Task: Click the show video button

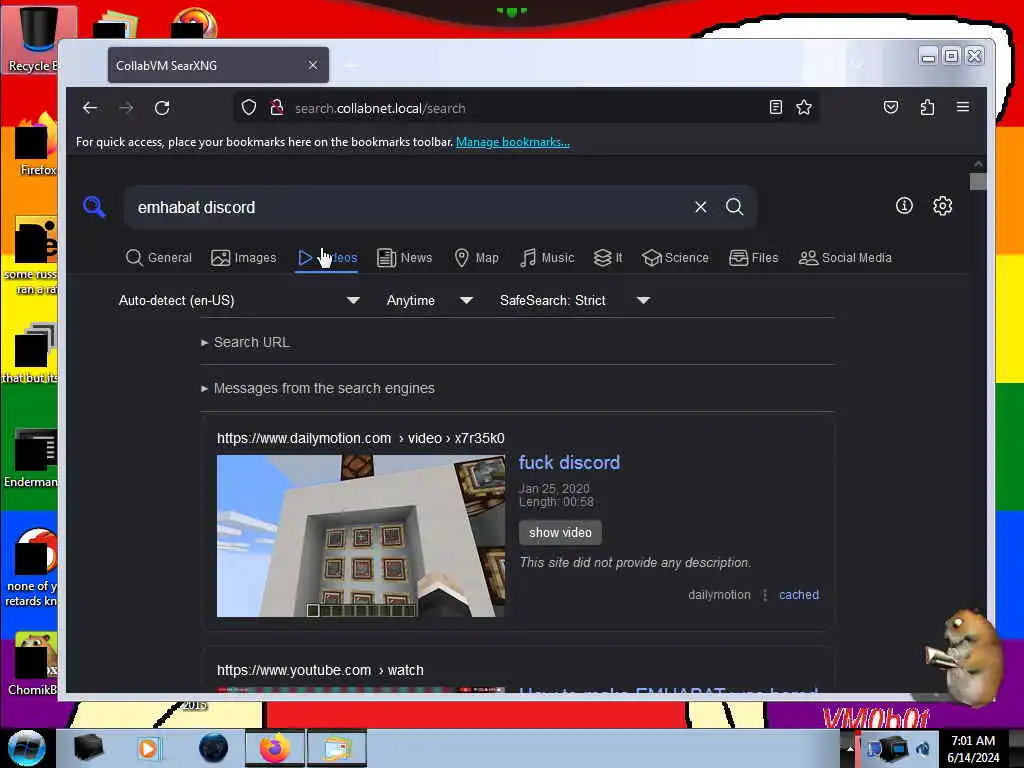Action: pyautogui.click(x=560, y=532)
